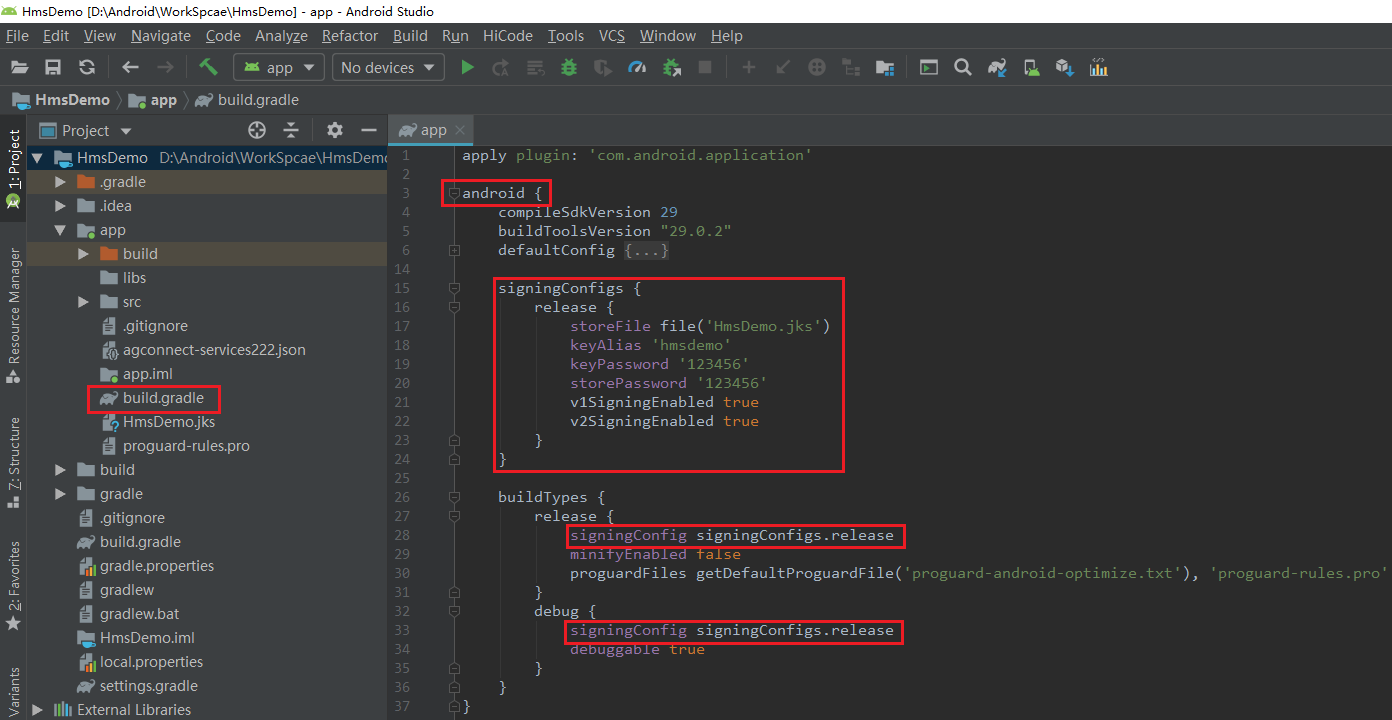Open the HiCode menu

(x=508, y=35)
